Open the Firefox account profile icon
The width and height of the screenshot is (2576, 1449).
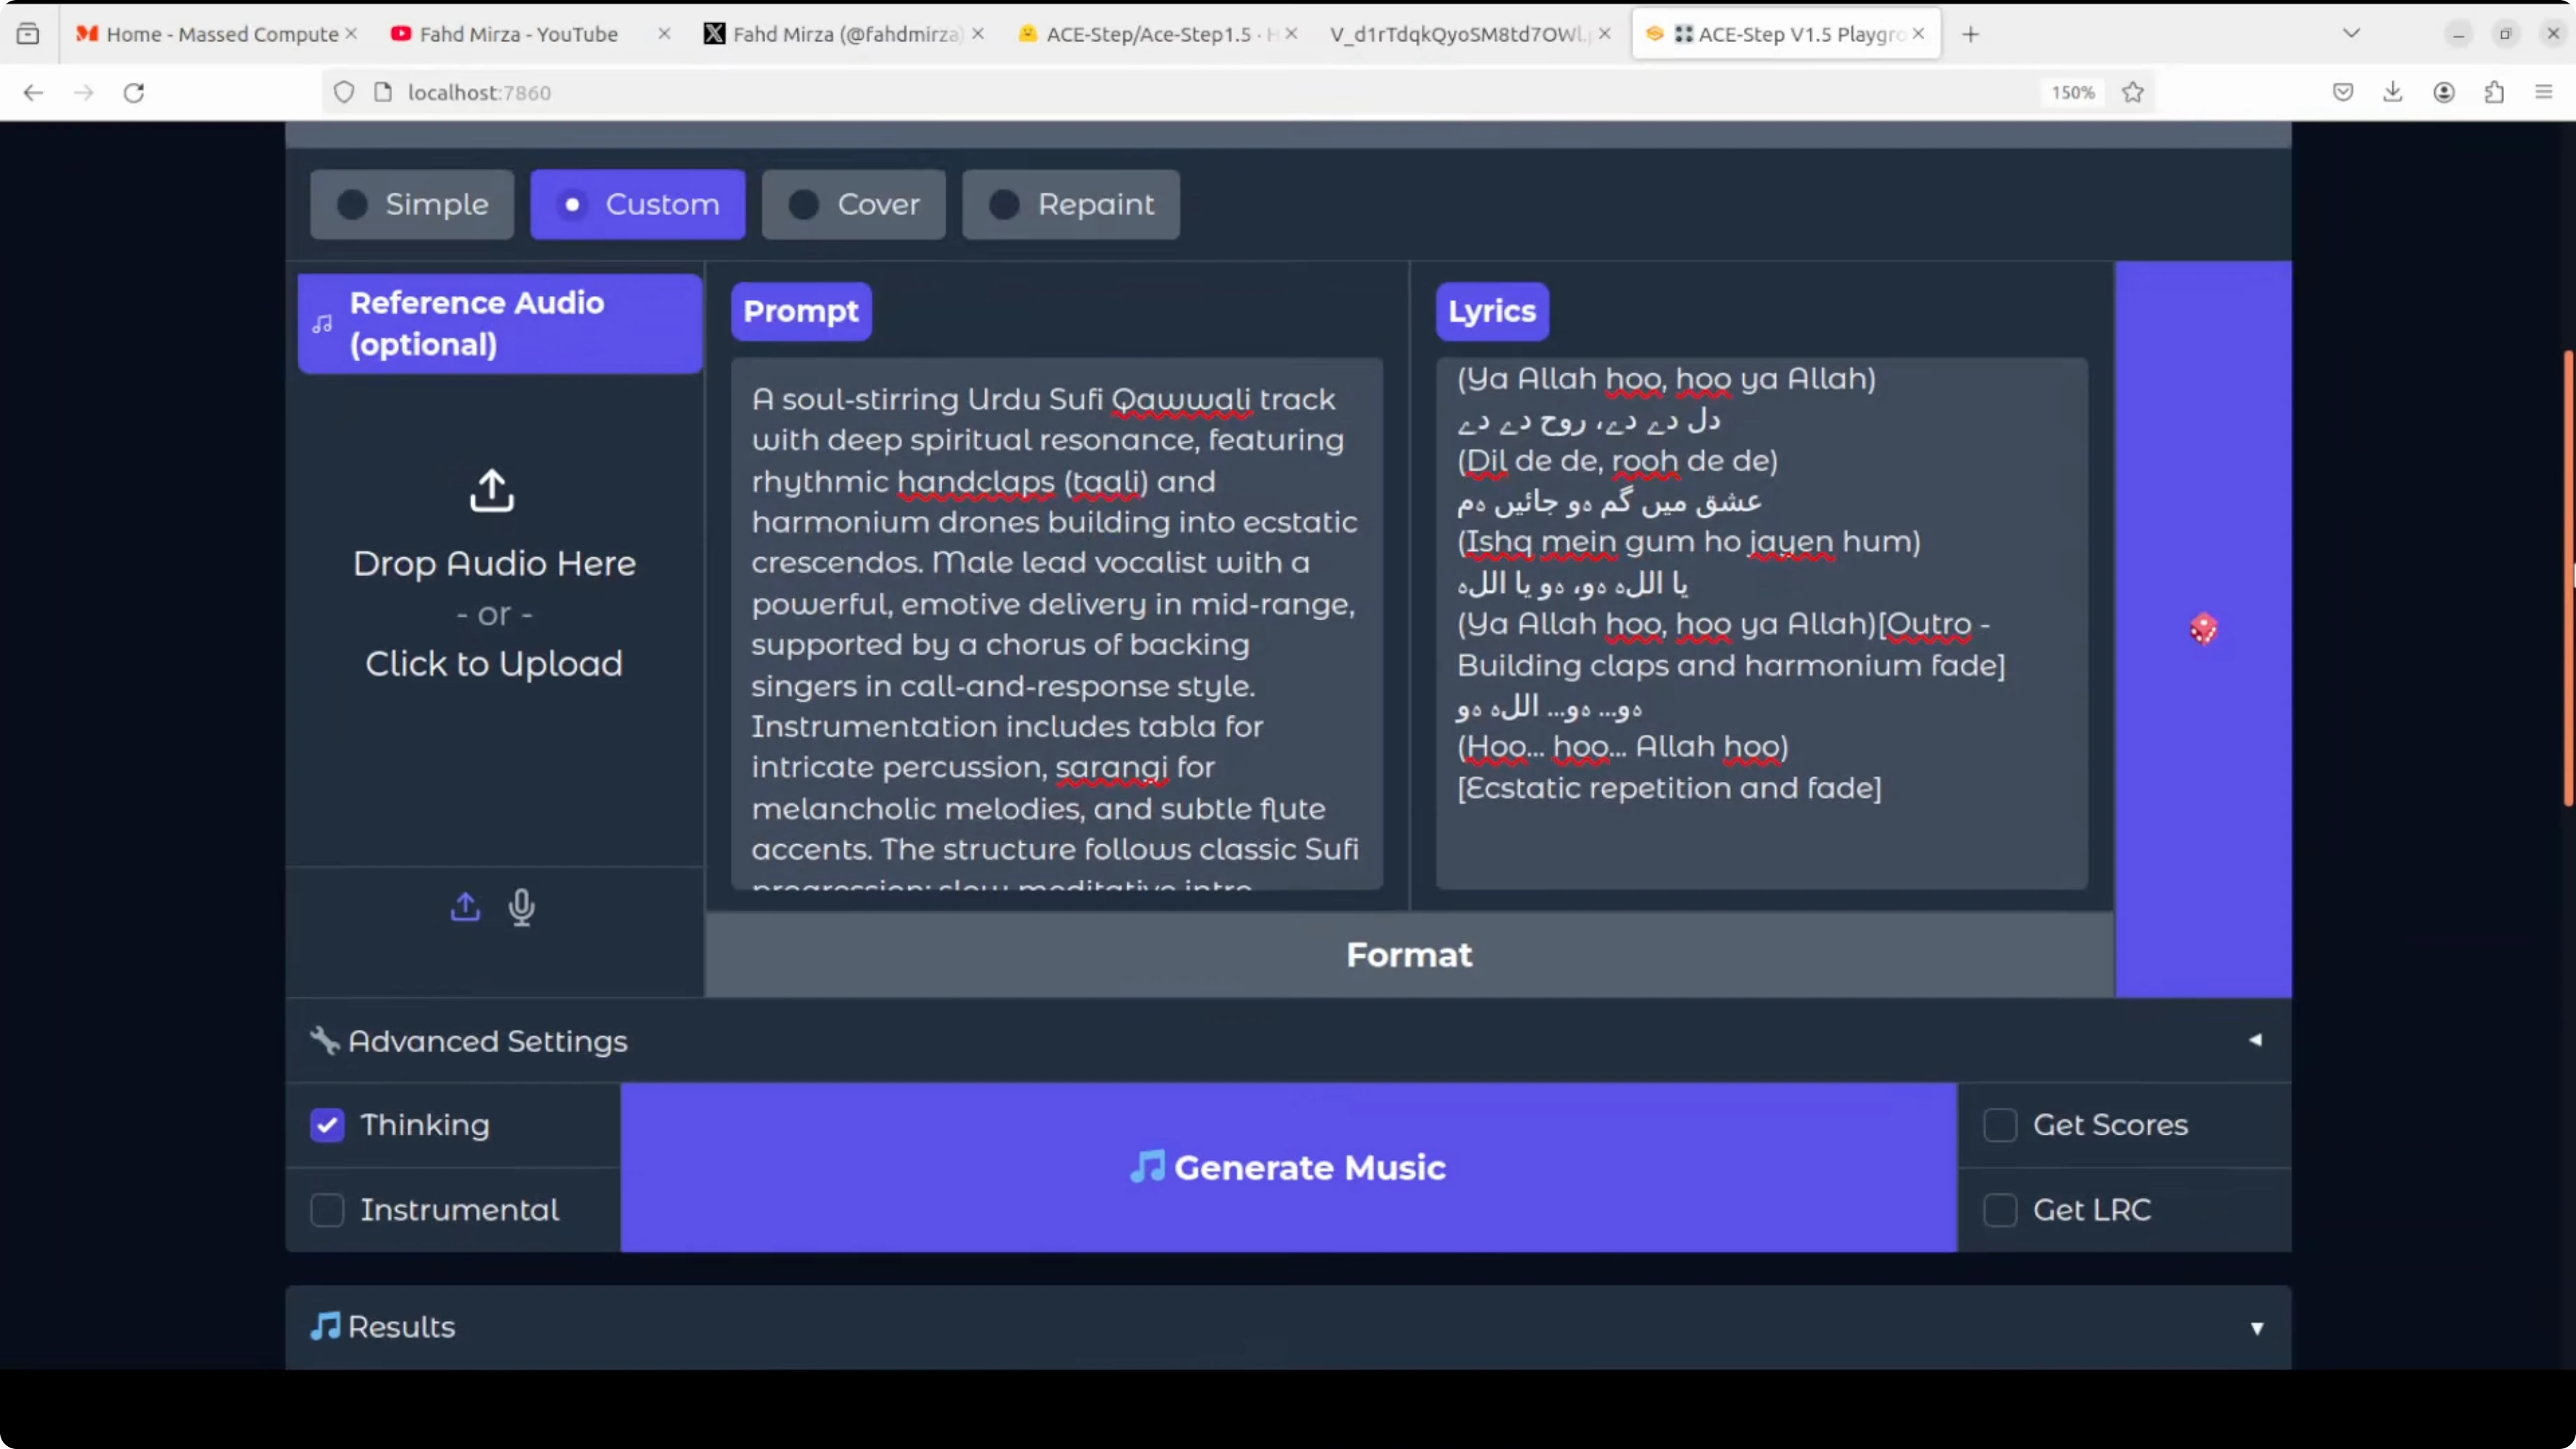pos(2443,92)
